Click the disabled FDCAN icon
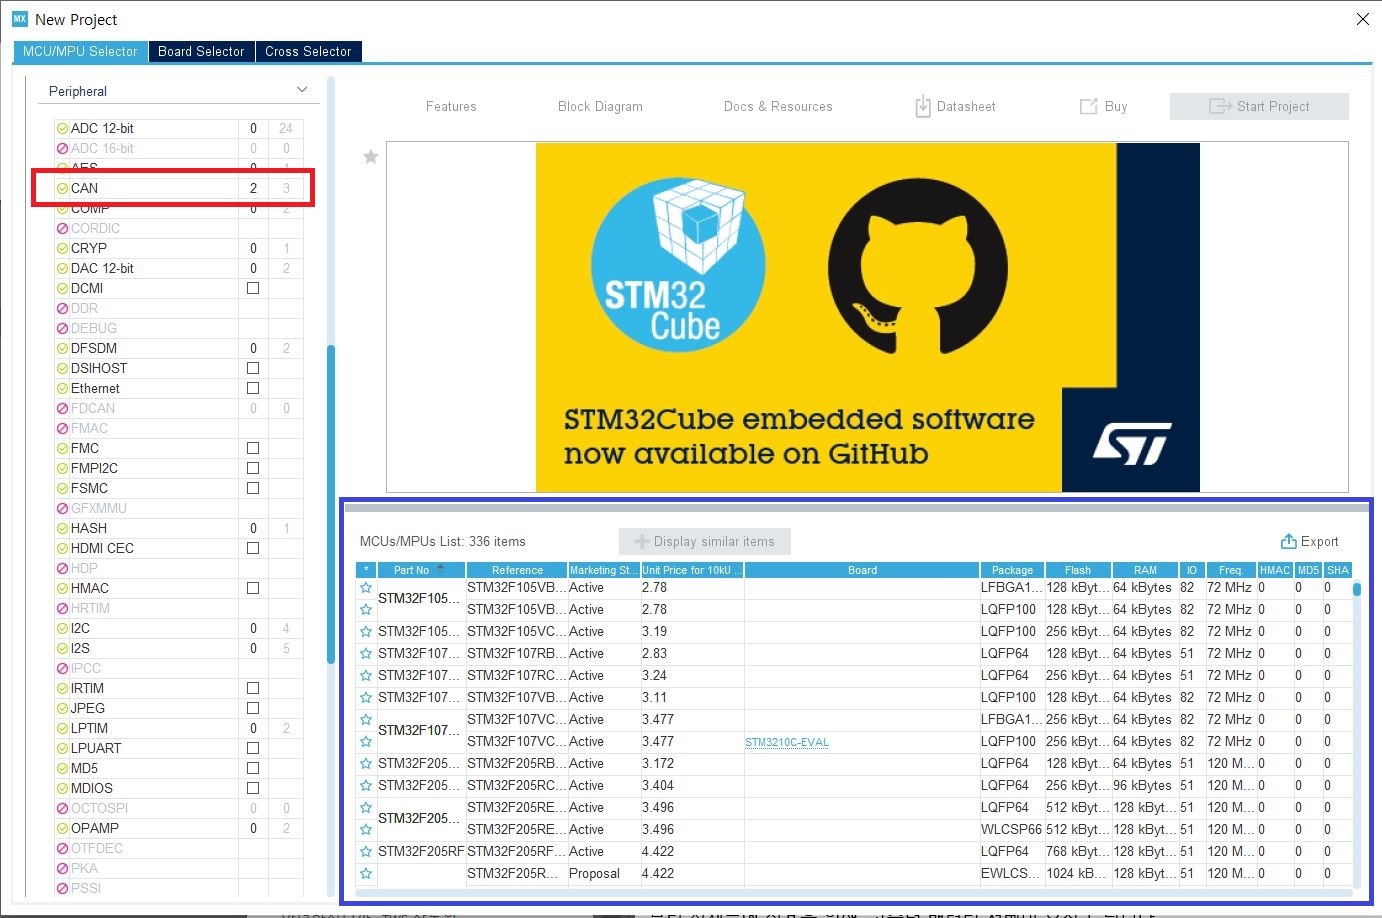Viewport: 1382px width, 918px height. [62, 408]
